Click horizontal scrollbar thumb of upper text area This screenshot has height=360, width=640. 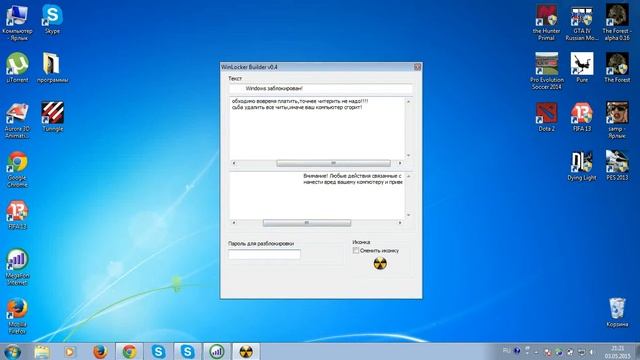point(333,163)
